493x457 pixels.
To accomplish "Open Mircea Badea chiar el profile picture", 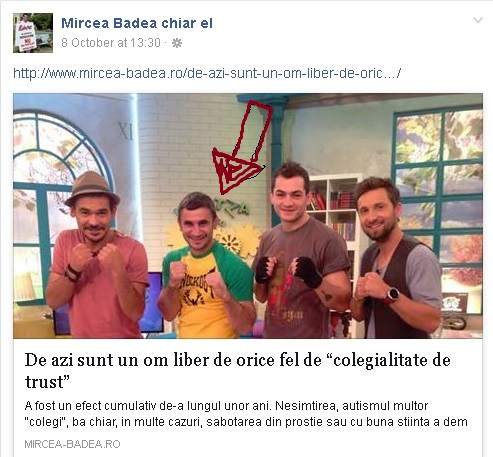I will click(33, 33).
